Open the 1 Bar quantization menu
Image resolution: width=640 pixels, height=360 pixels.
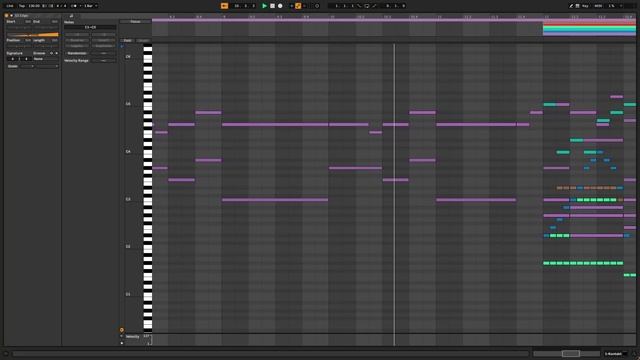pos(91,6)
